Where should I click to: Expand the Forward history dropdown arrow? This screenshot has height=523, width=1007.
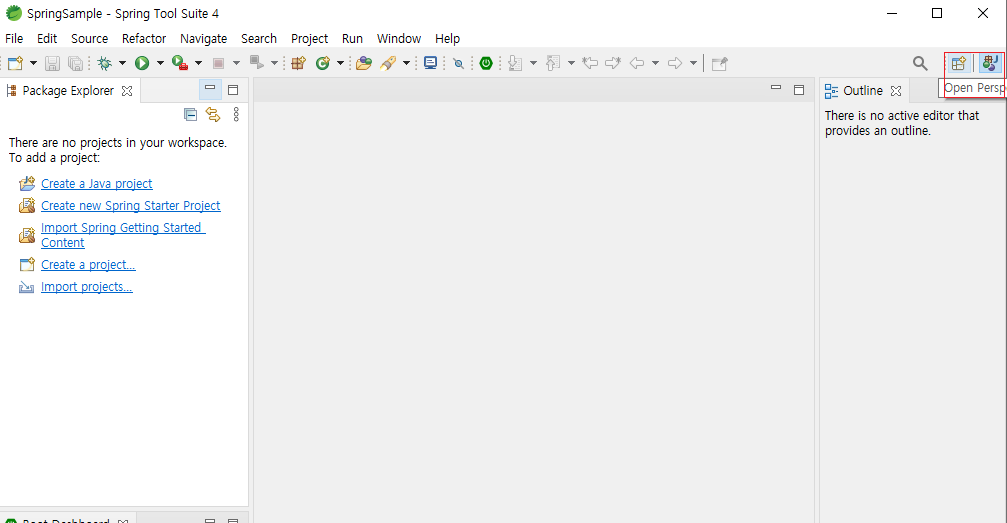tap(693, 63)
